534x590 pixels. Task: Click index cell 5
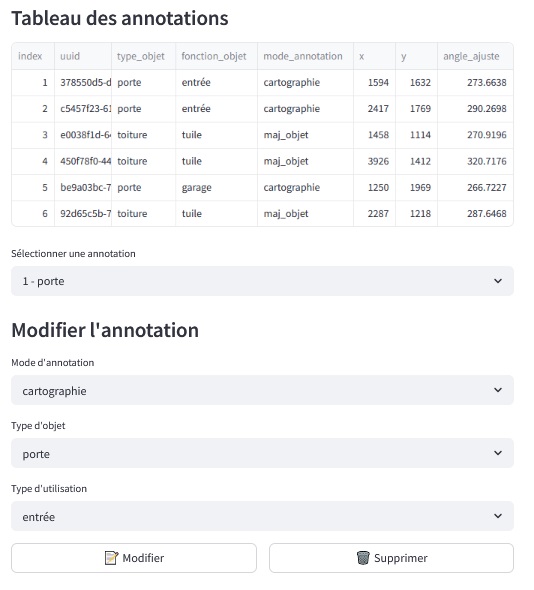click(33, 187)
